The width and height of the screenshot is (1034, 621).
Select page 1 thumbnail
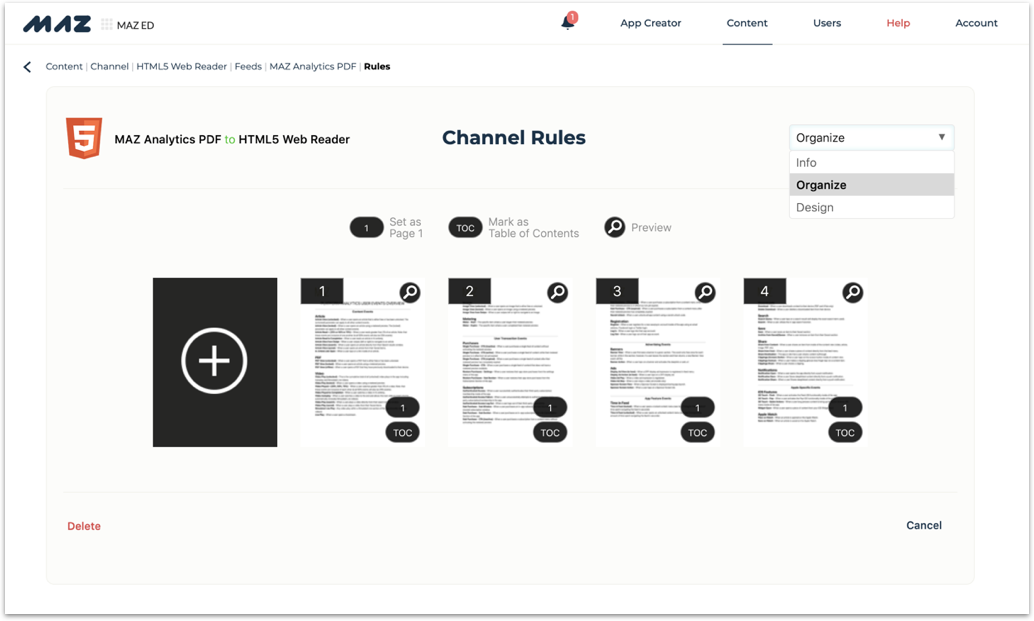[362, 362]
